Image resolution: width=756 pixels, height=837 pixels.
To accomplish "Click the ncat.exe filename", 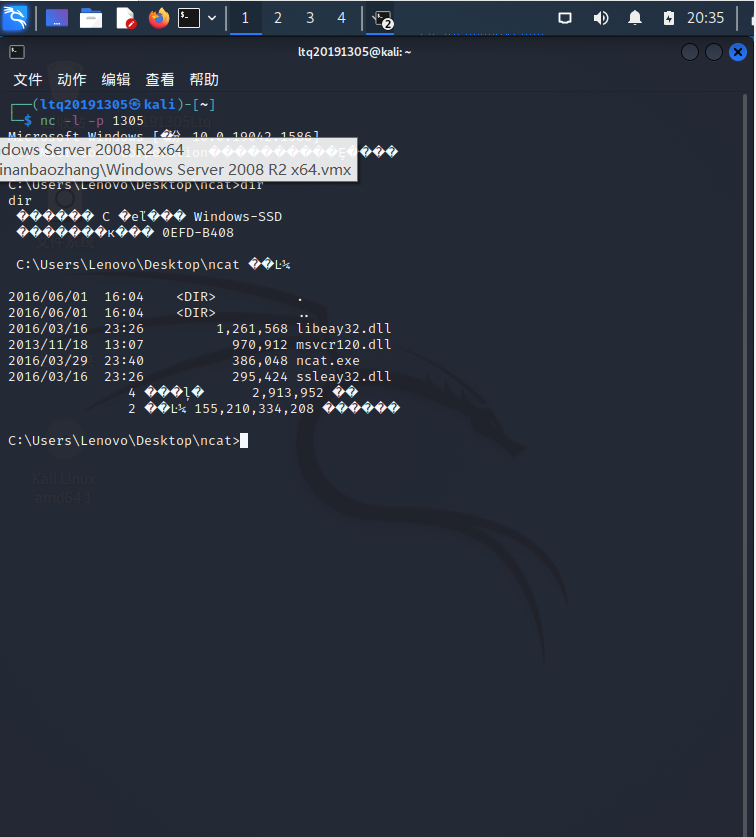I will click(328, 361).
